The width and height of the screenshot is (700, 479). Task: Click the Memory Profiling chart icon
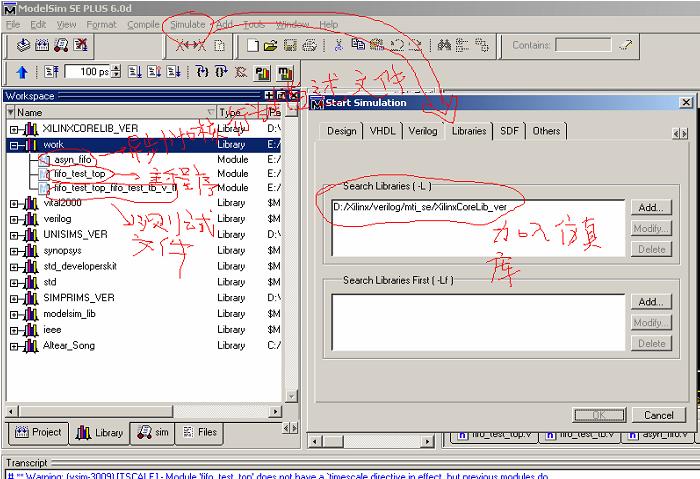[285, 73]
